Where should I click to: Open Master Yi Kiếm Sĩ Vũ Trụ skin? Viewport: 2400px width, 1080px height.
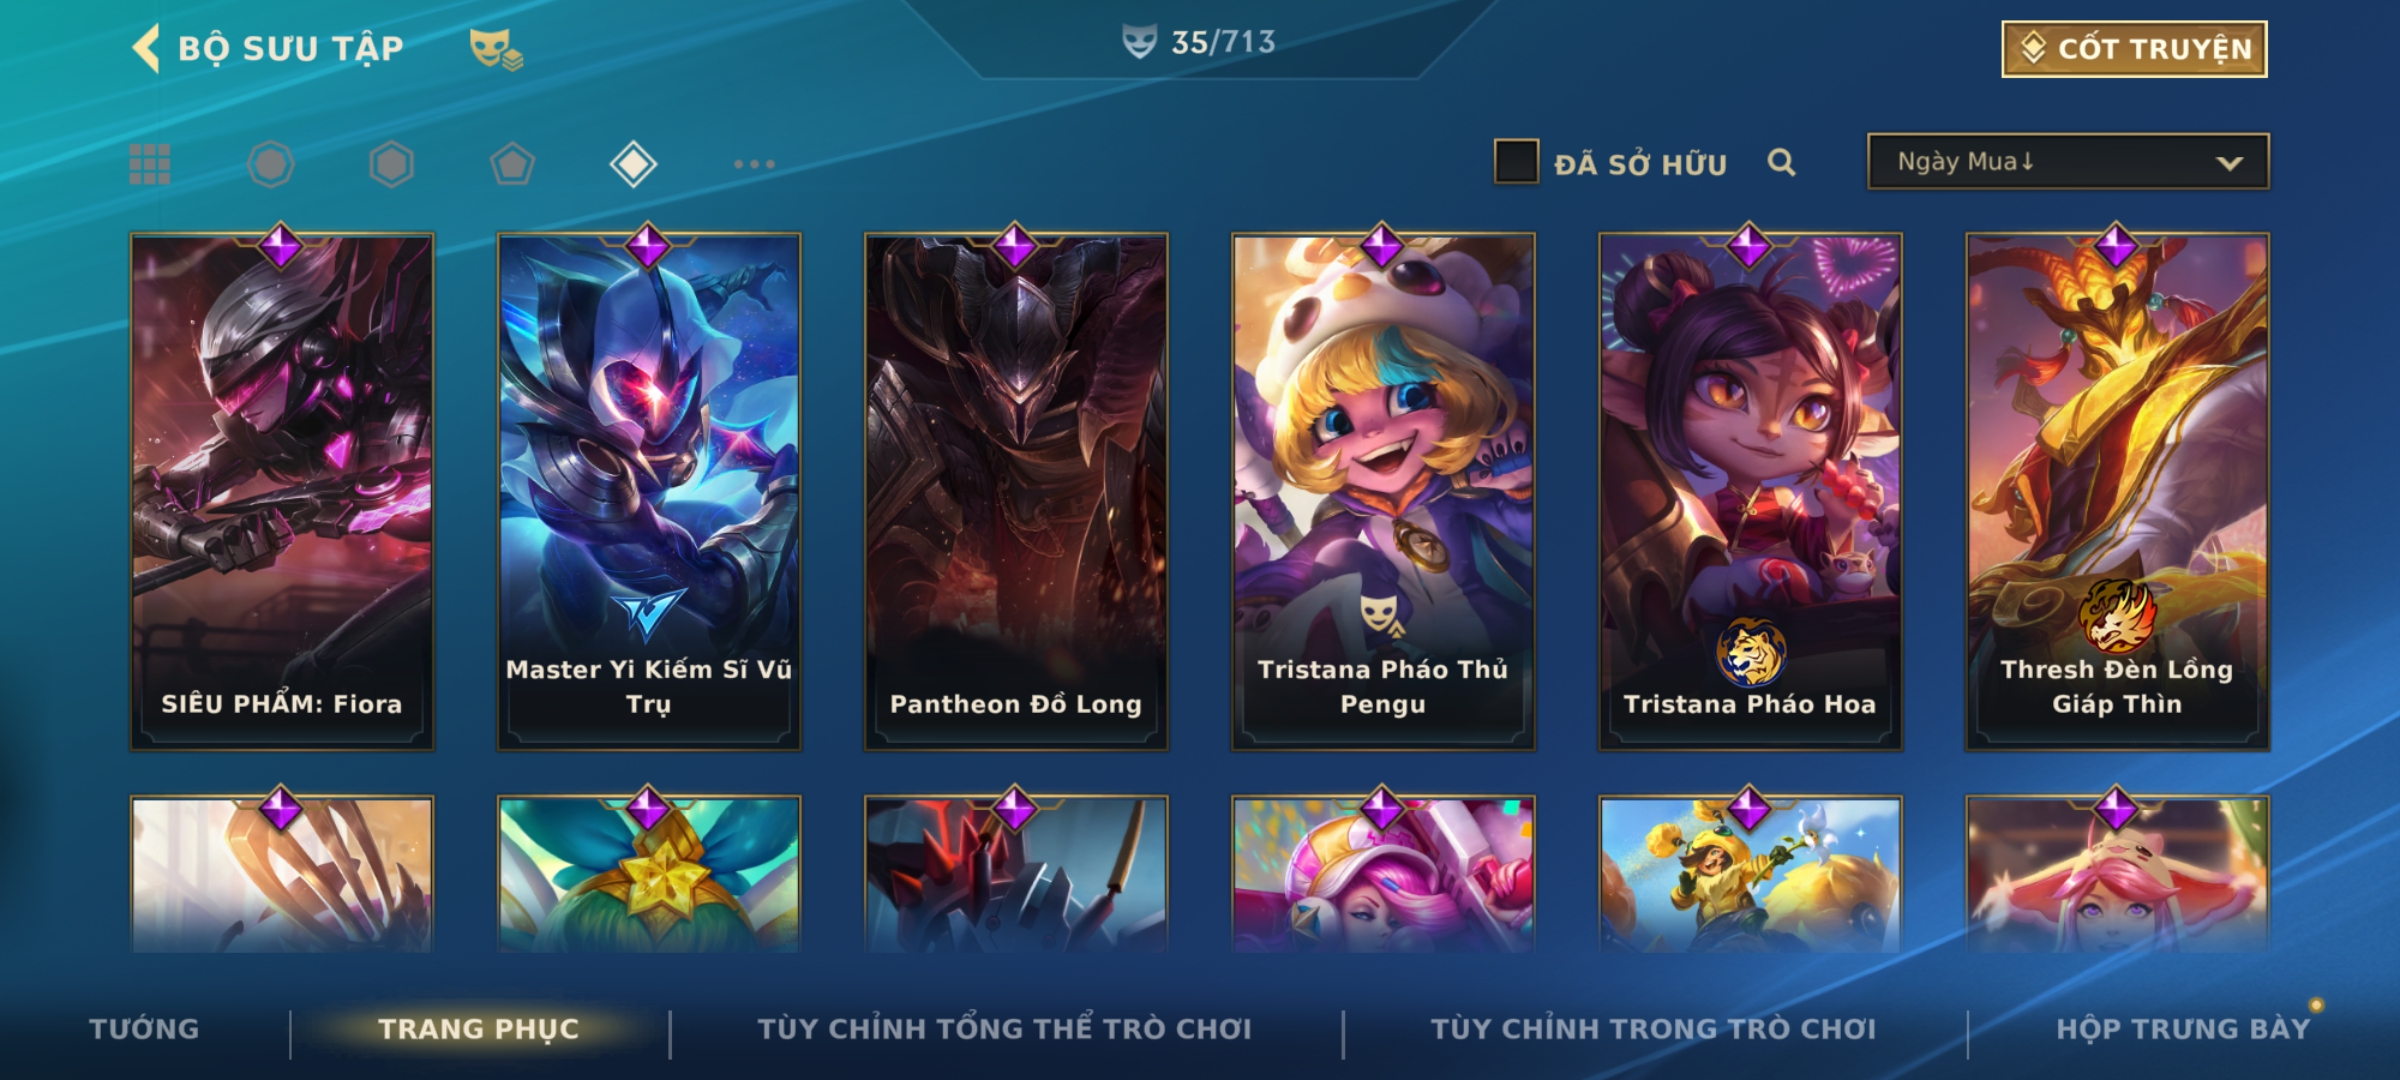[x=649, y=491]
